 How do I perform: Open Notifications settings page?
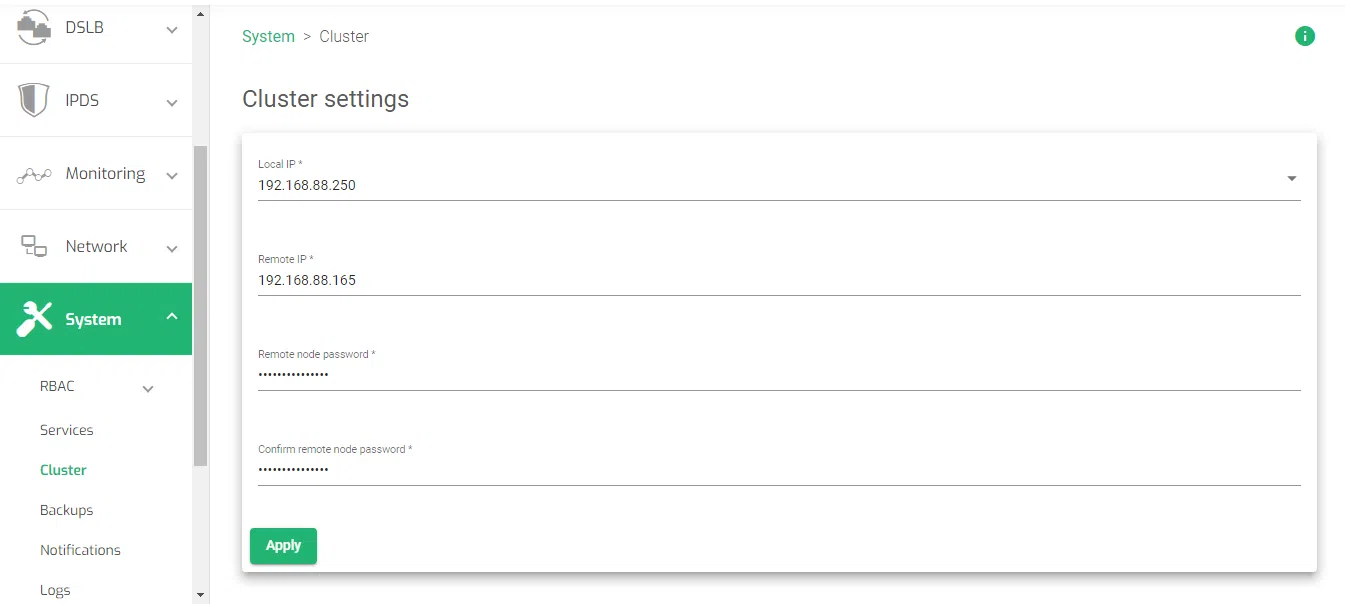coord(80,550)
